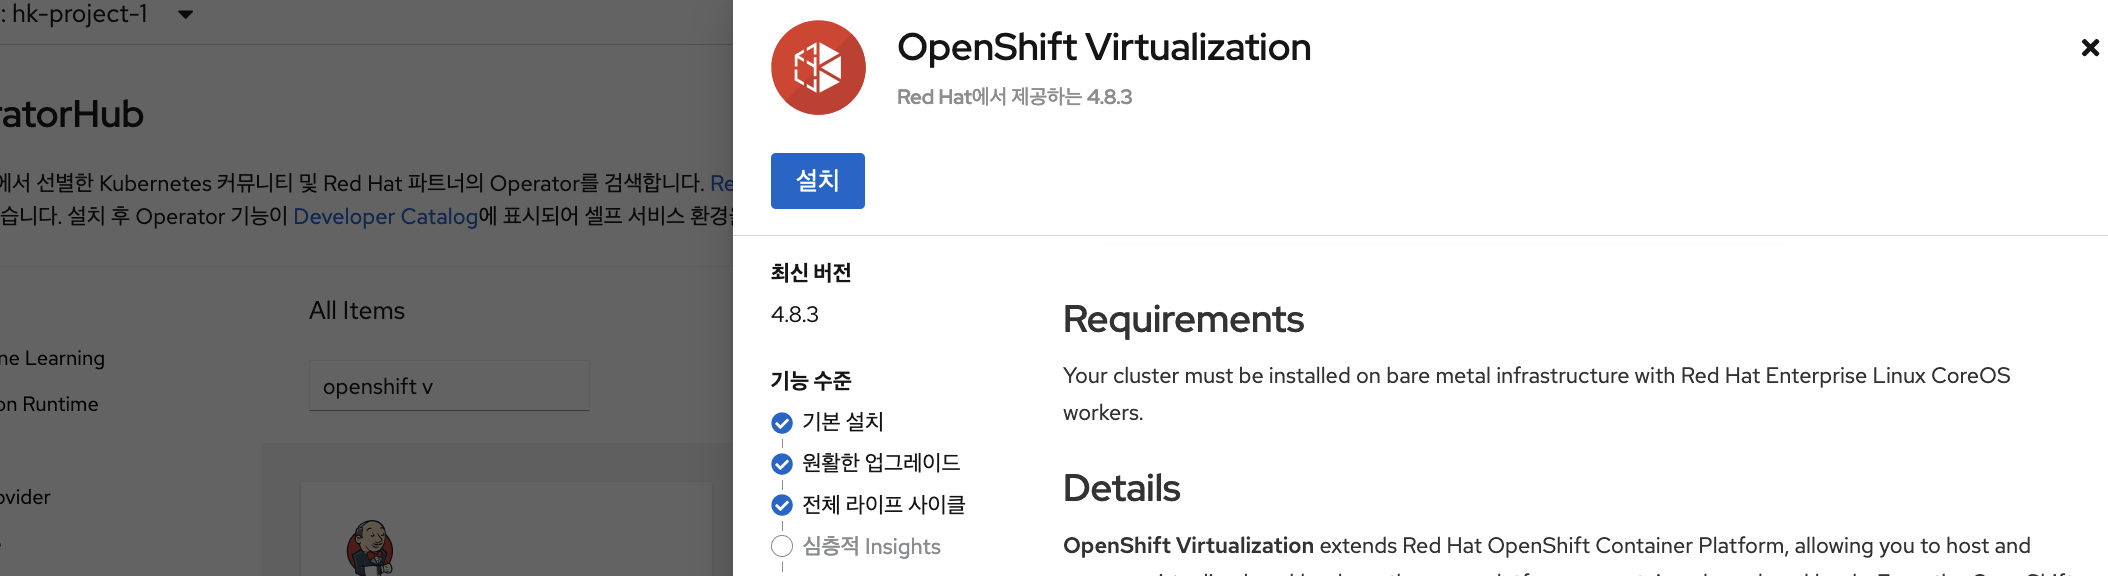This screenshot has height=576, width=2108.
Task: Click the 기능 수준 label
Action: 811,381
